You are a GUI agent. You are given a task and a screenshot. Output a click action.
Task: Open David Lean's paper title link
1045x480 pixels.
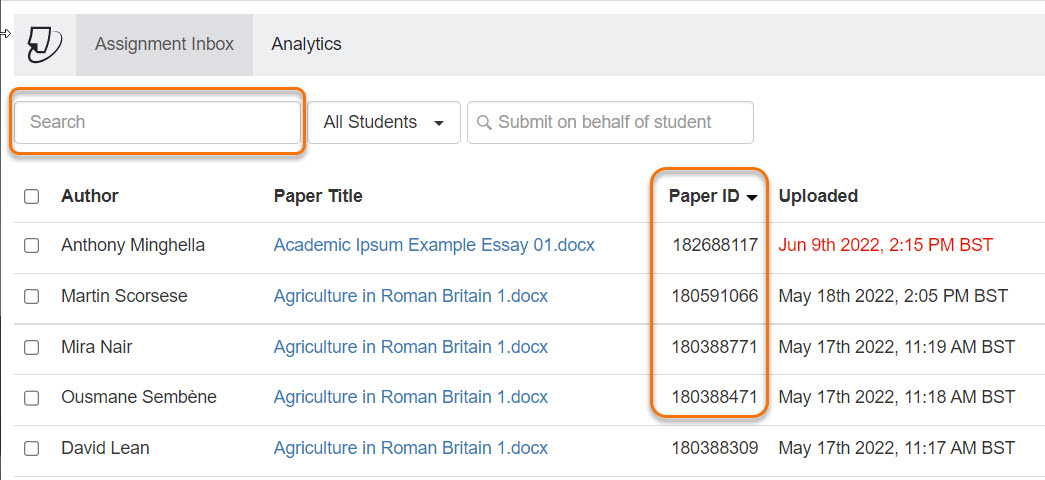[410, 448]
